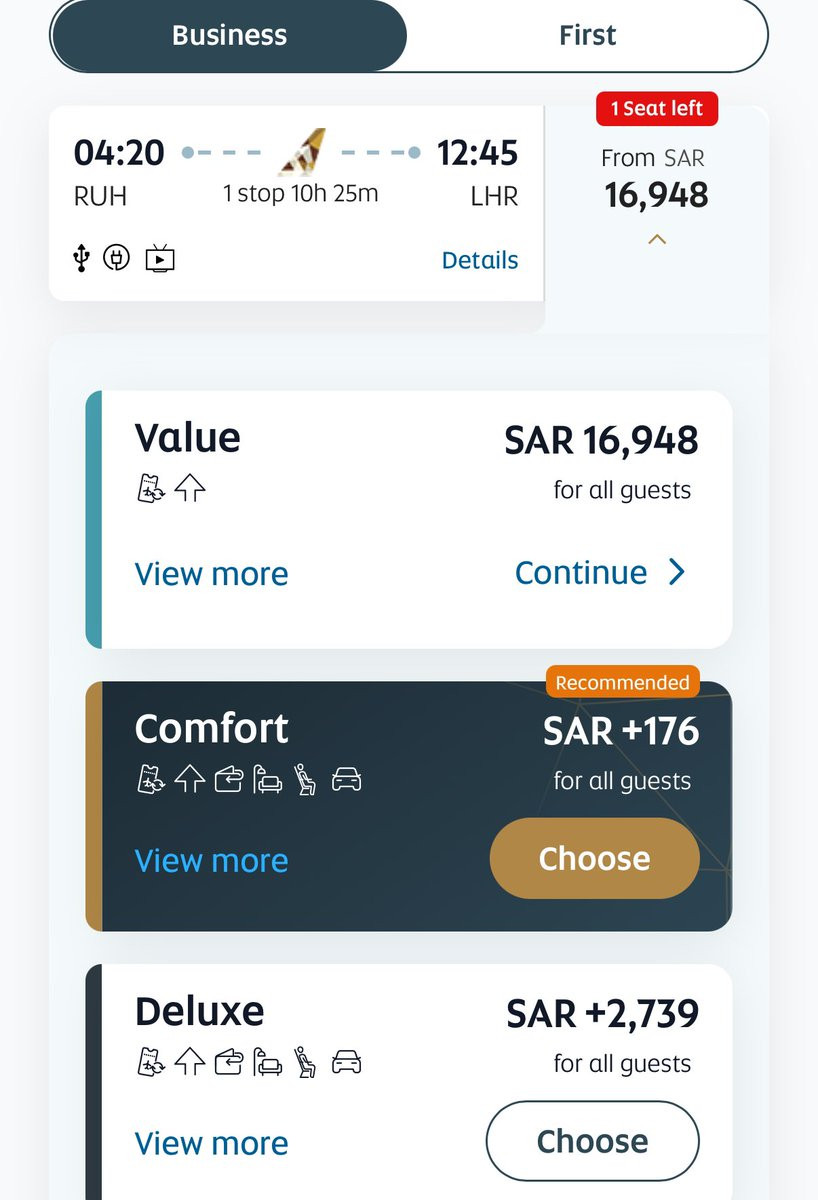
Task: Click the power outlet amenity icon
Action: [x=117, y=259]
